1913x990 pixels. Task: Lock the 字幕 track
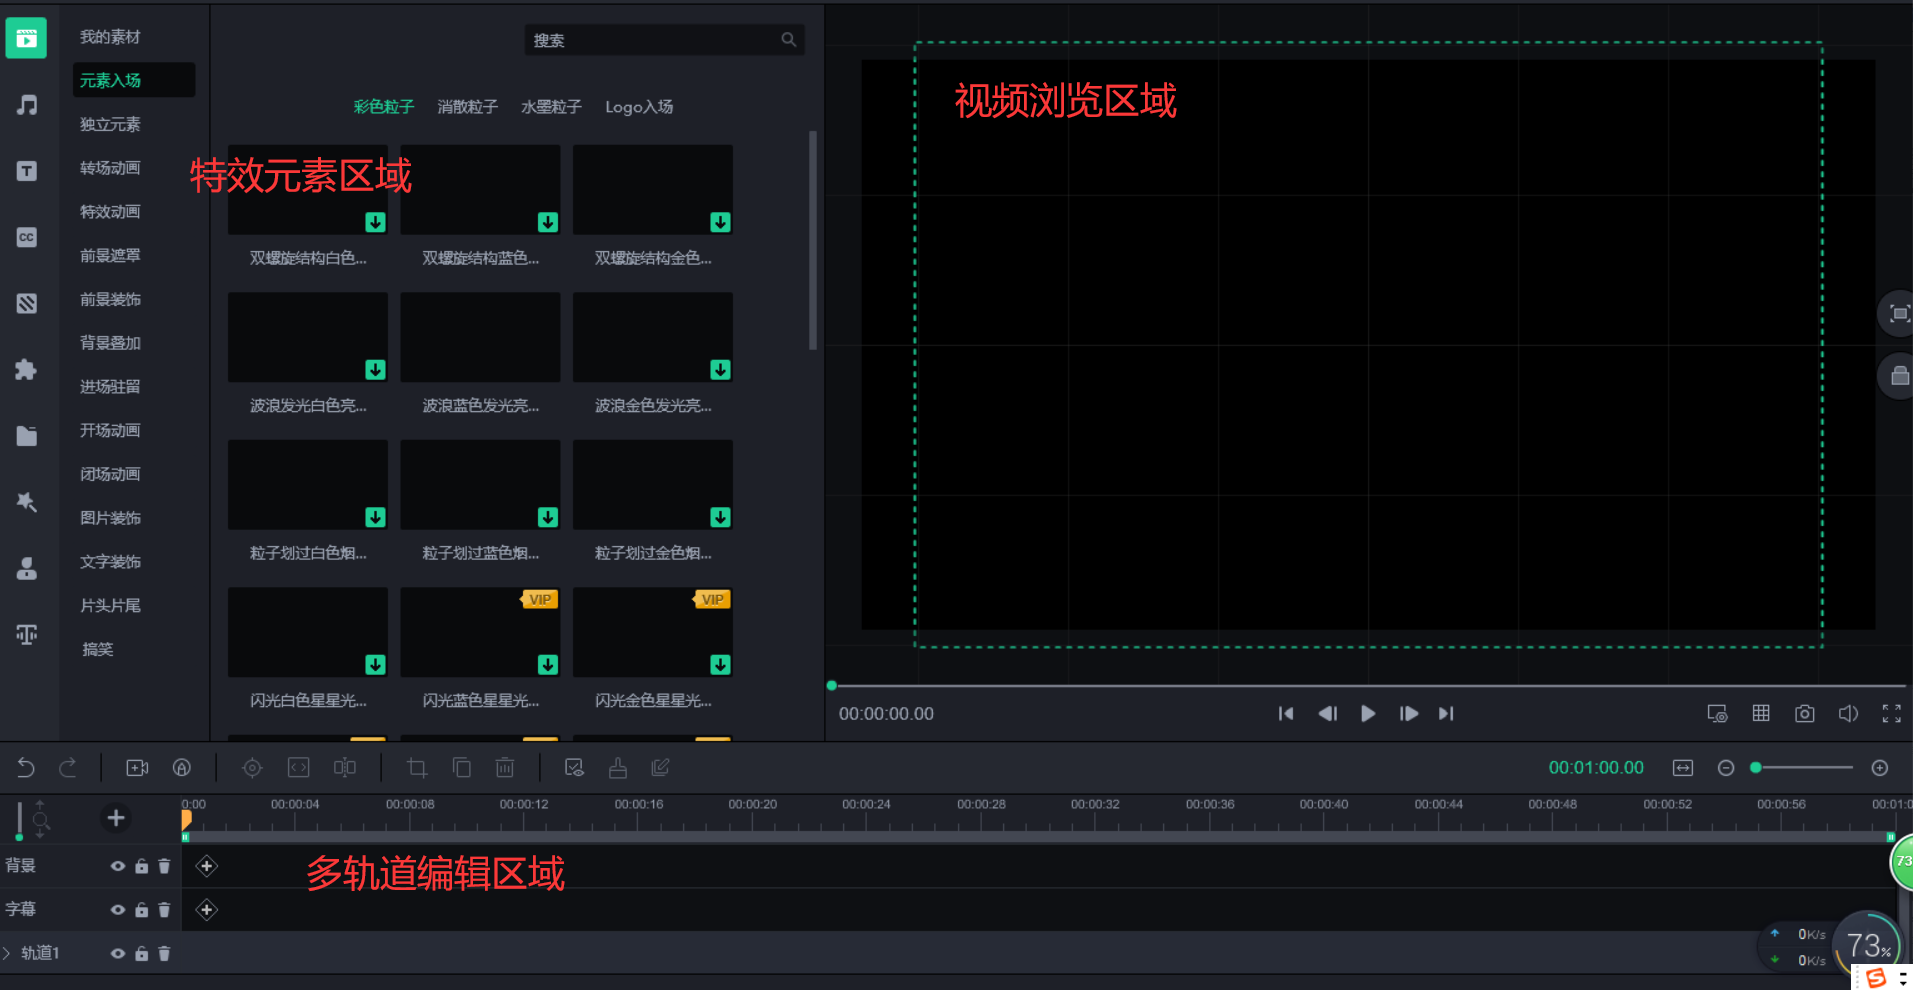[x=142, y=910]
